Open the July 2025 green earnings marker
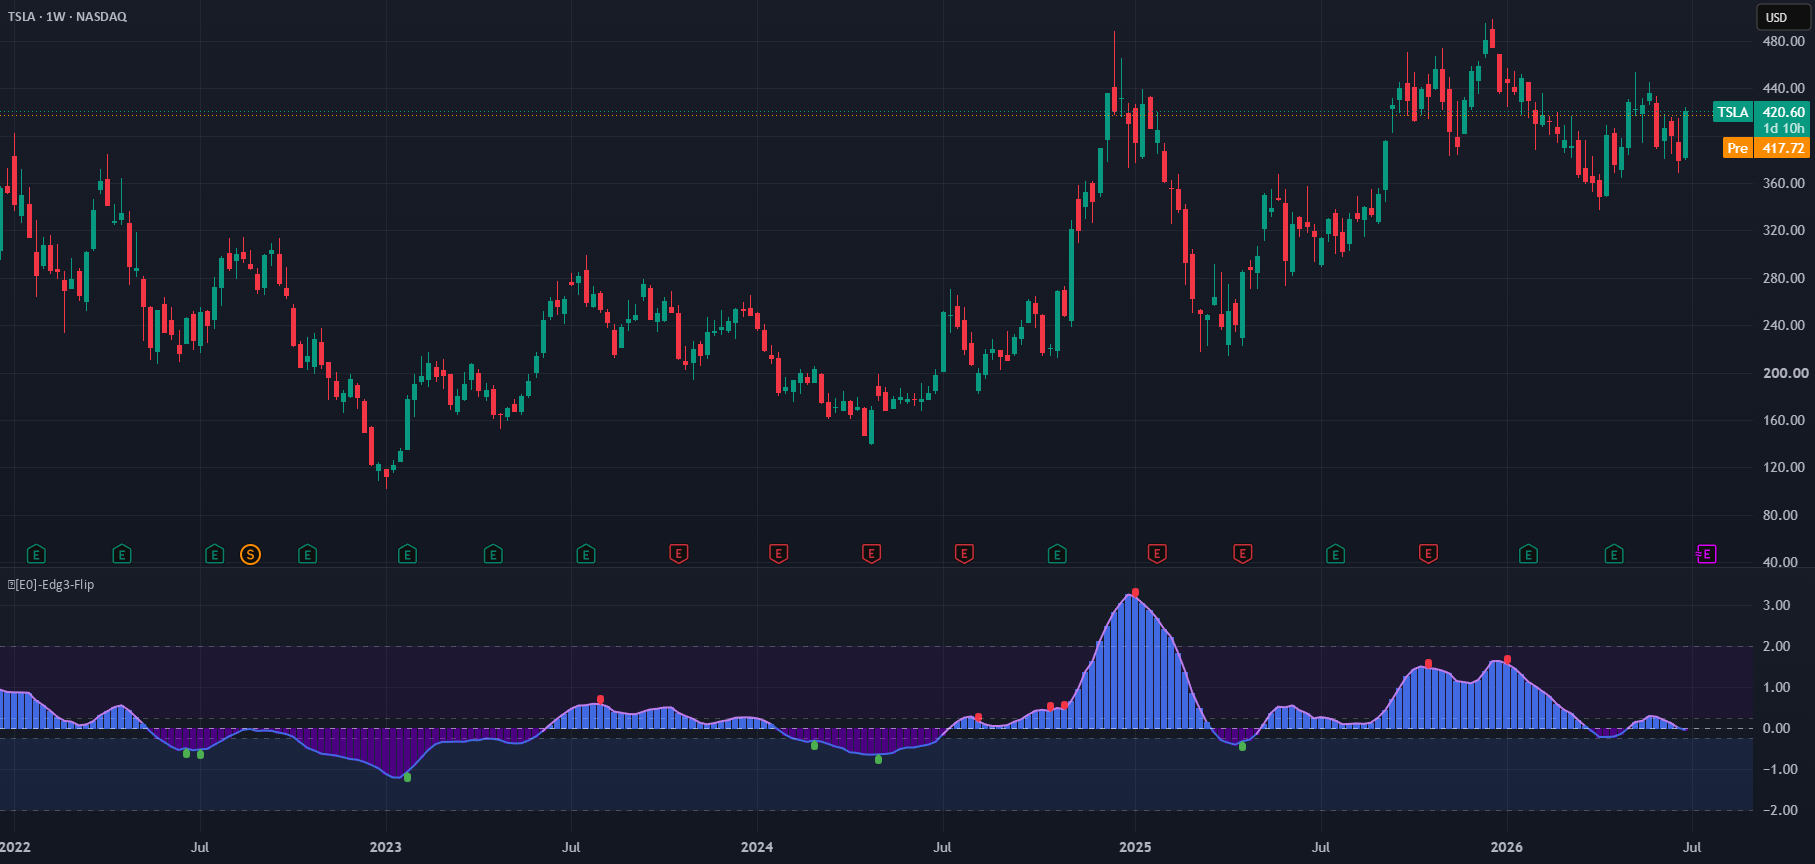Image resolution: width=1815 pixels, height=864 pixels. [1336, 554]
